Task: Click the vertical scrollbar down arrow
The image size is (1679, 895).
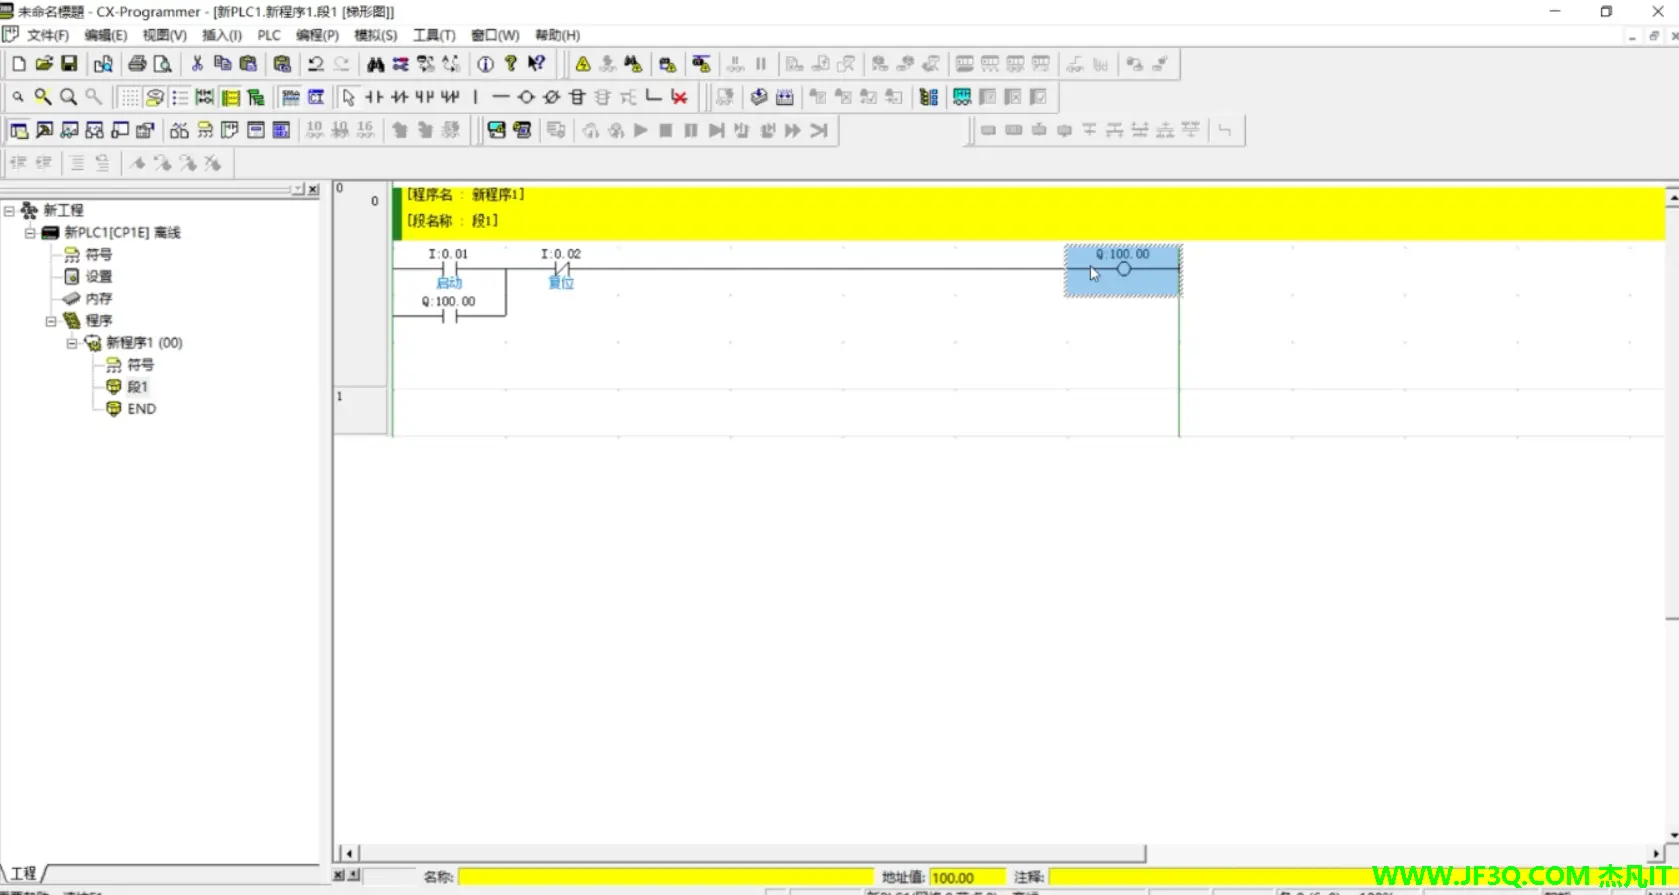Action: tap(1672, 835)
